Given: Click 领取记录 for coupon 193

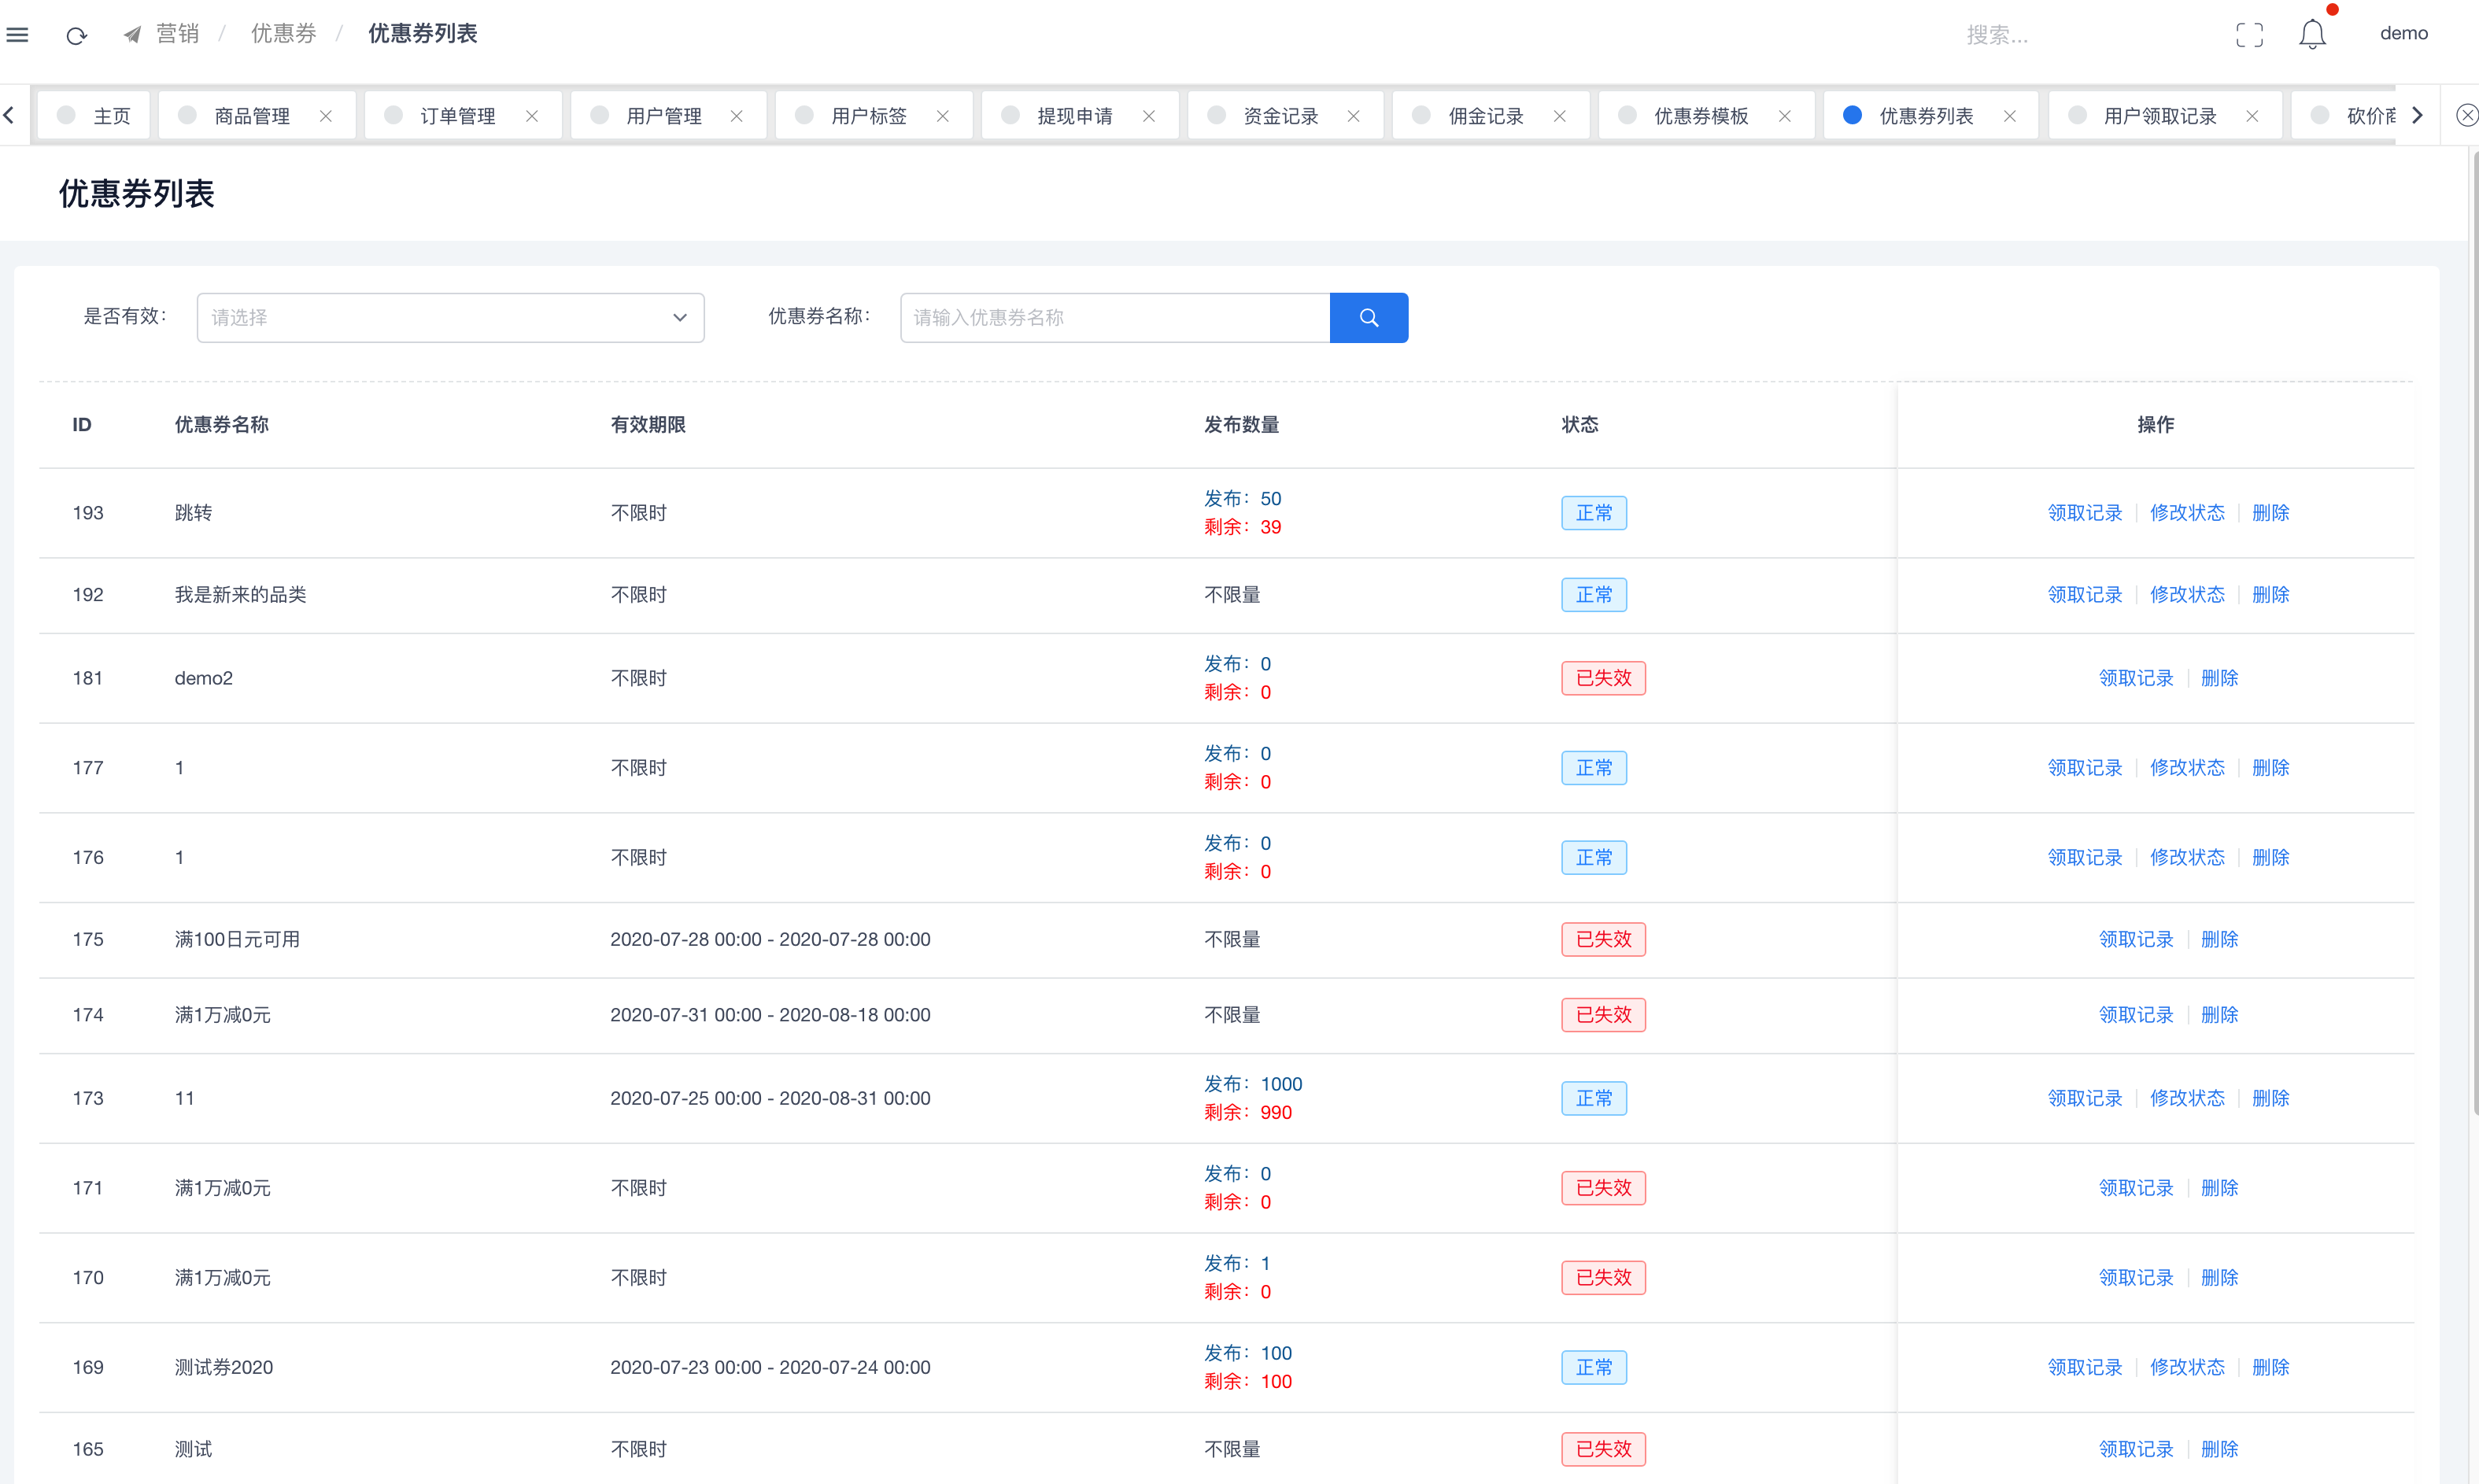Looking at the screenshot, I should tap(2085, 513).
